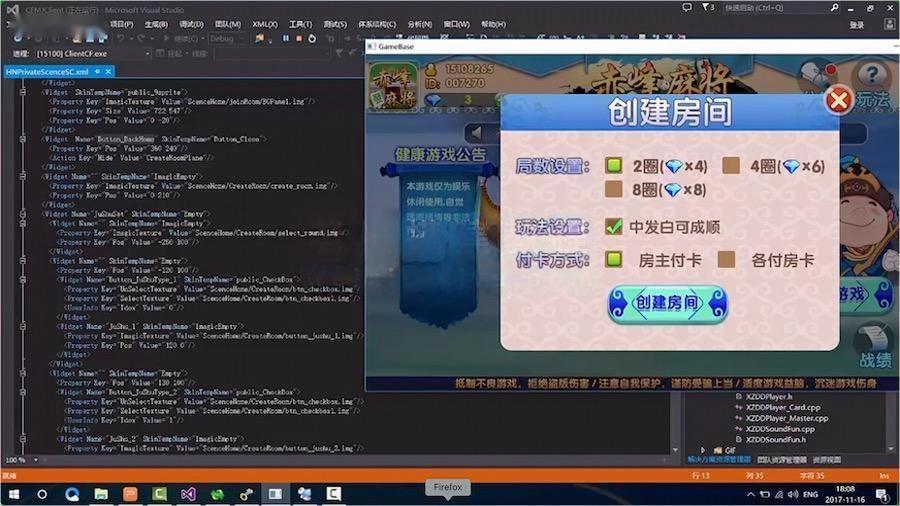Screen dimensions: 900x506
Task: Open the 工具(T) menu
Action: pos(300,24)
